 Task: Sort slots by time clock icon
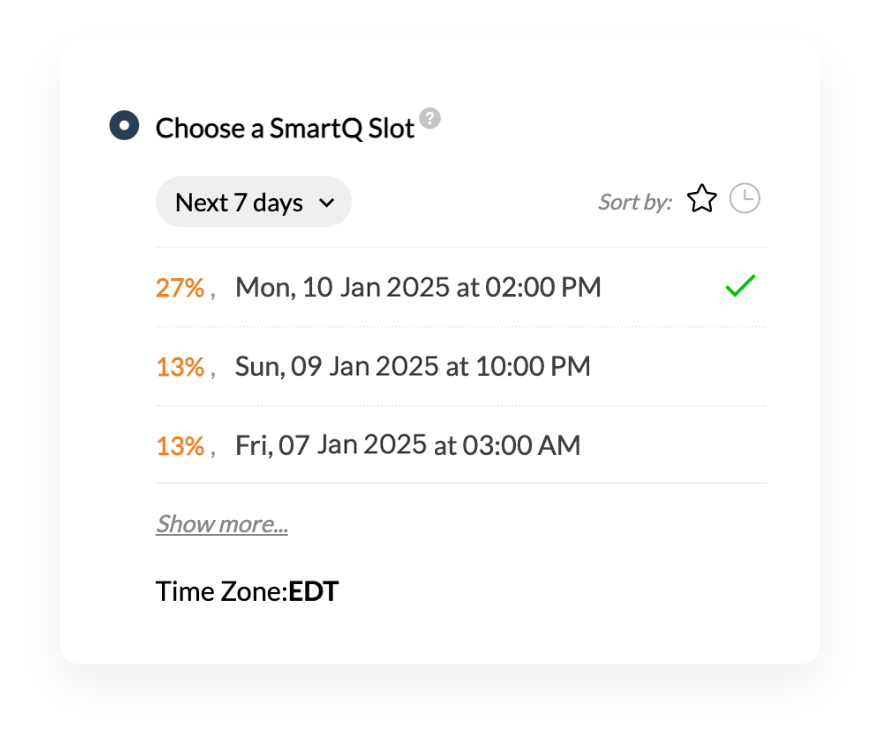point(744,199)
